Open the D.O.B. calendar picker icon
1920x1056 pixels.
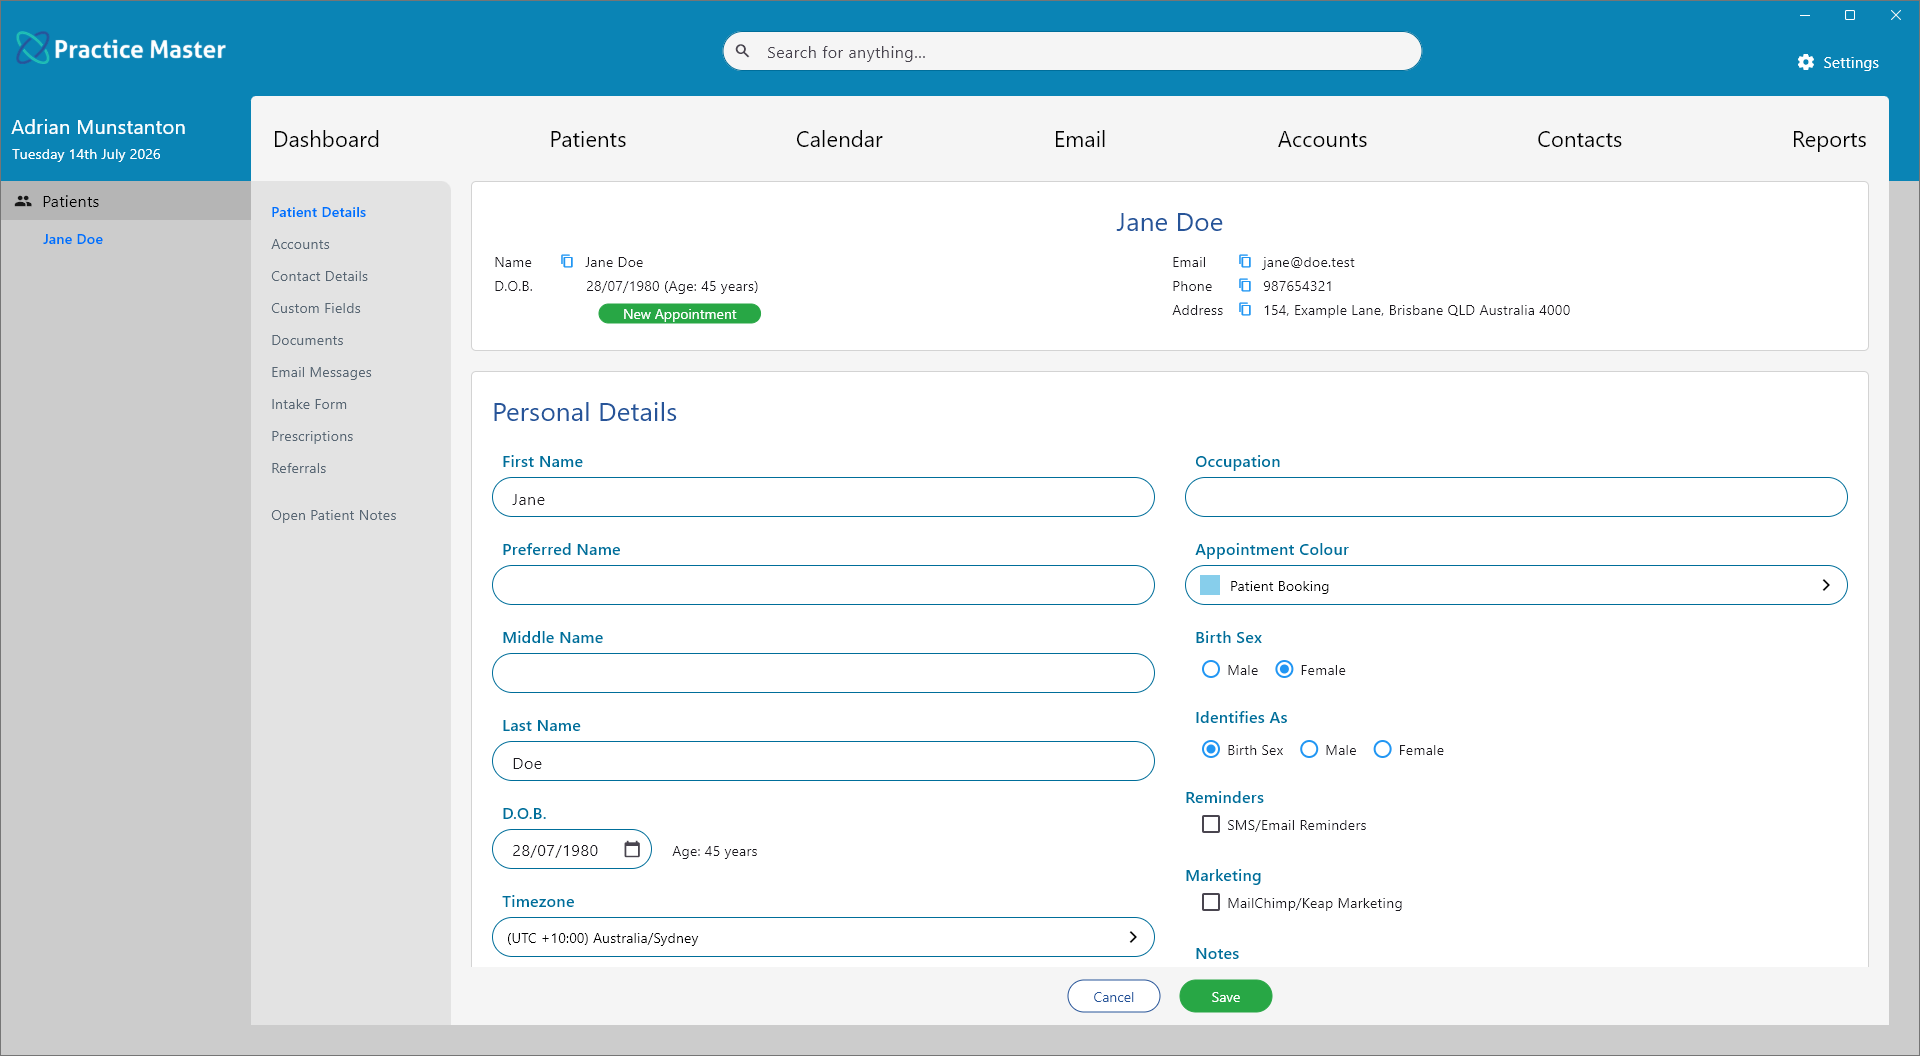click(632, 849)
